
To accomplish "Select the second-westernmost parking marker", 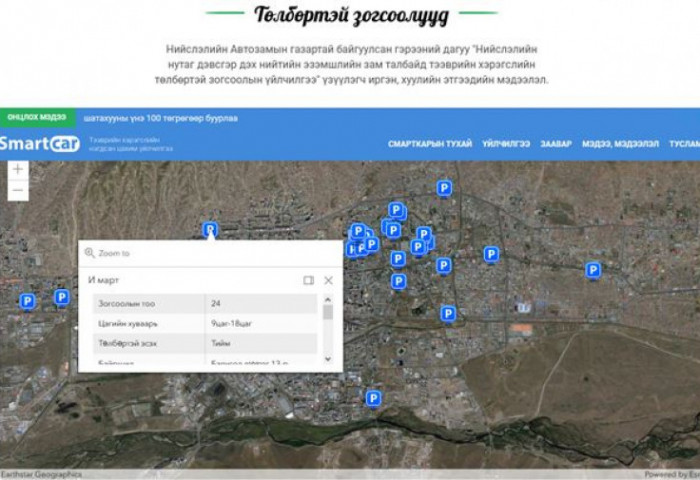I will [62, 297].
